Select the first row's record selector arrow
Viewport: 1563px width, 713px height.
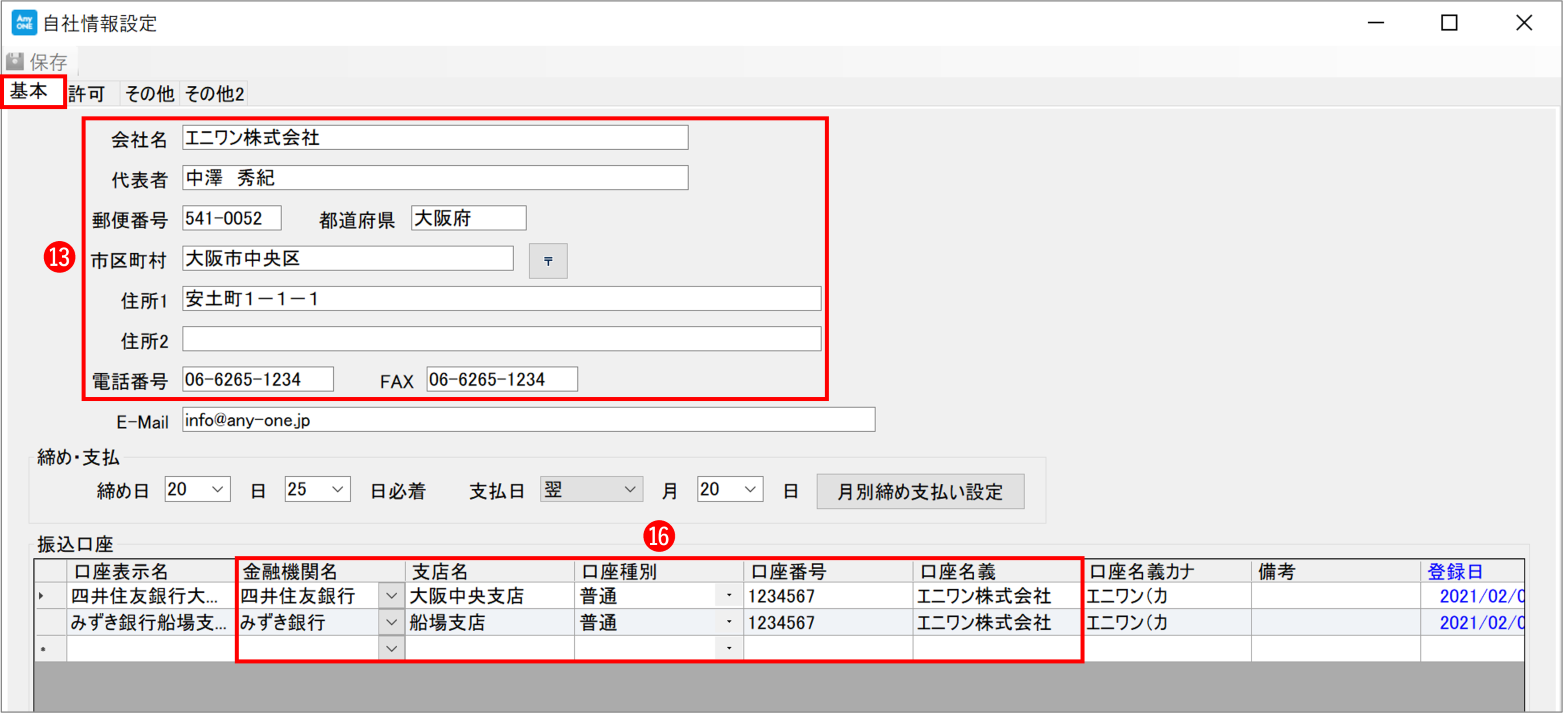click(42, 596)
